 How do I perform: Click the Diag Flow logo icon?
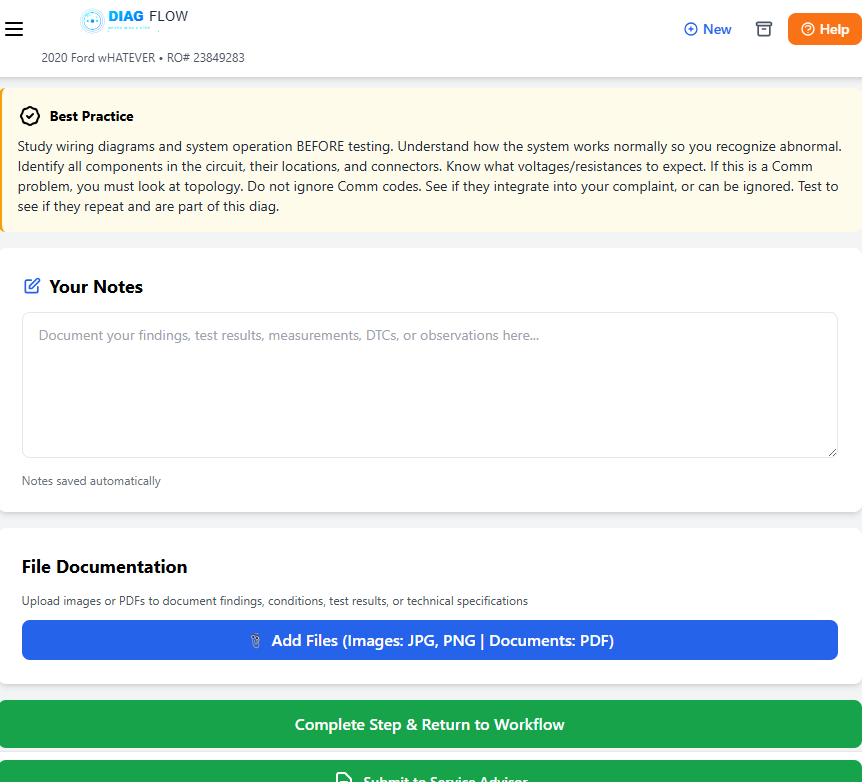tap(92, 19)
